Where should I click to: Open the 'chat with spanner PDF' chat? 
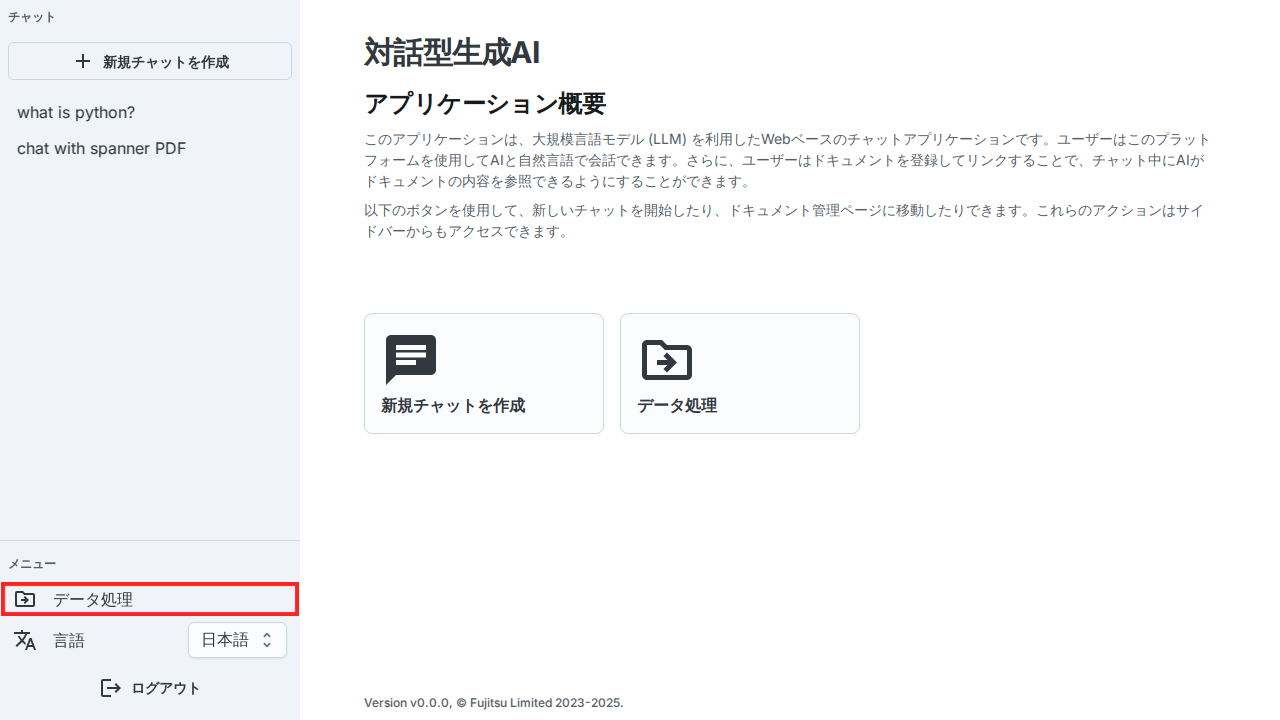101,148
